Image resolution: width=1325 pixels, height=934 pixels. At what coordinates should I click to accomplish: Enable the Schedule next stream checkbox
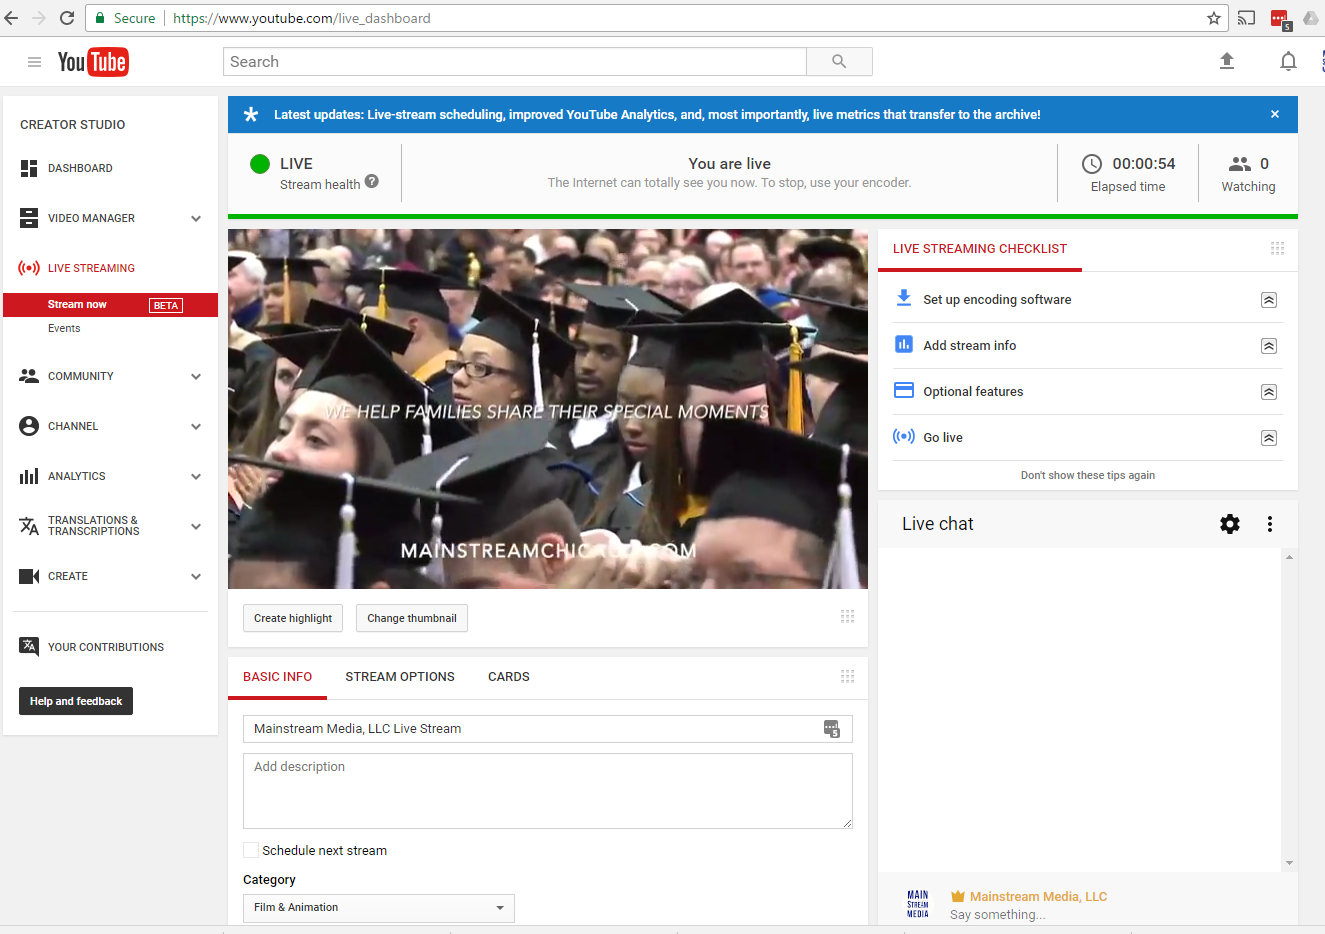click(251, 850)
